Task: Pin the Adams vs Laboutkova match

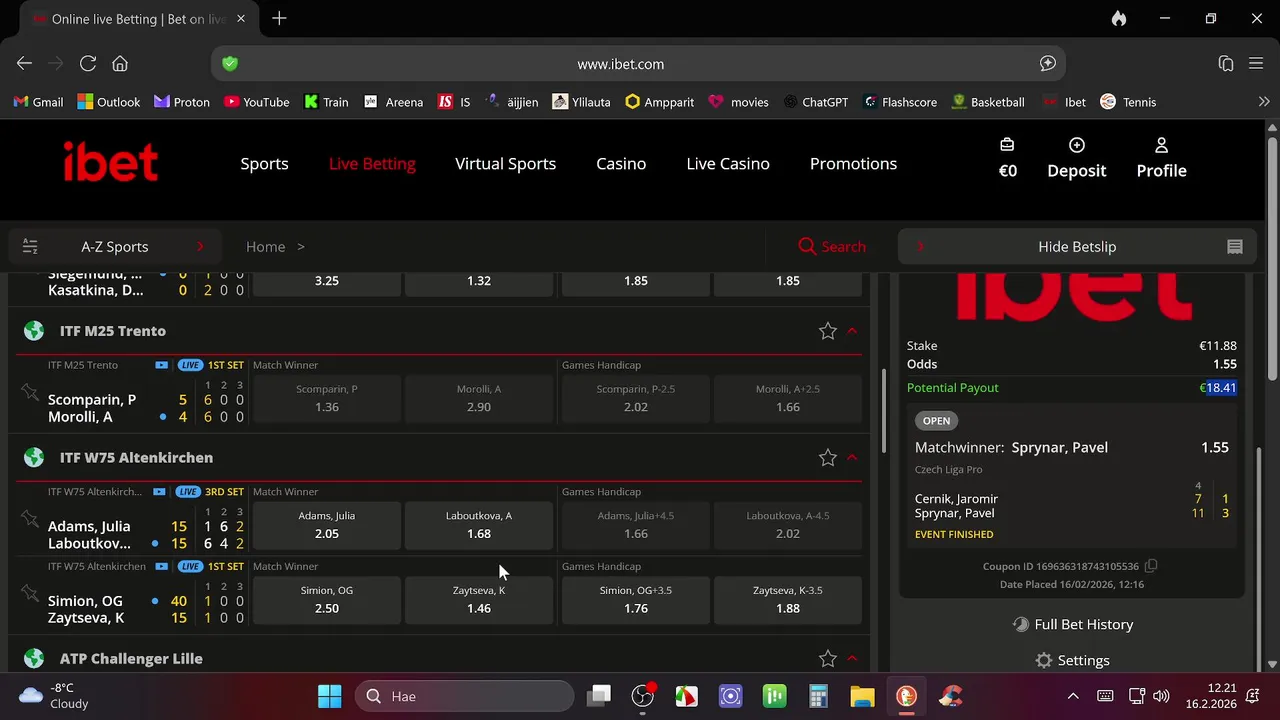Action: (29, 519)
